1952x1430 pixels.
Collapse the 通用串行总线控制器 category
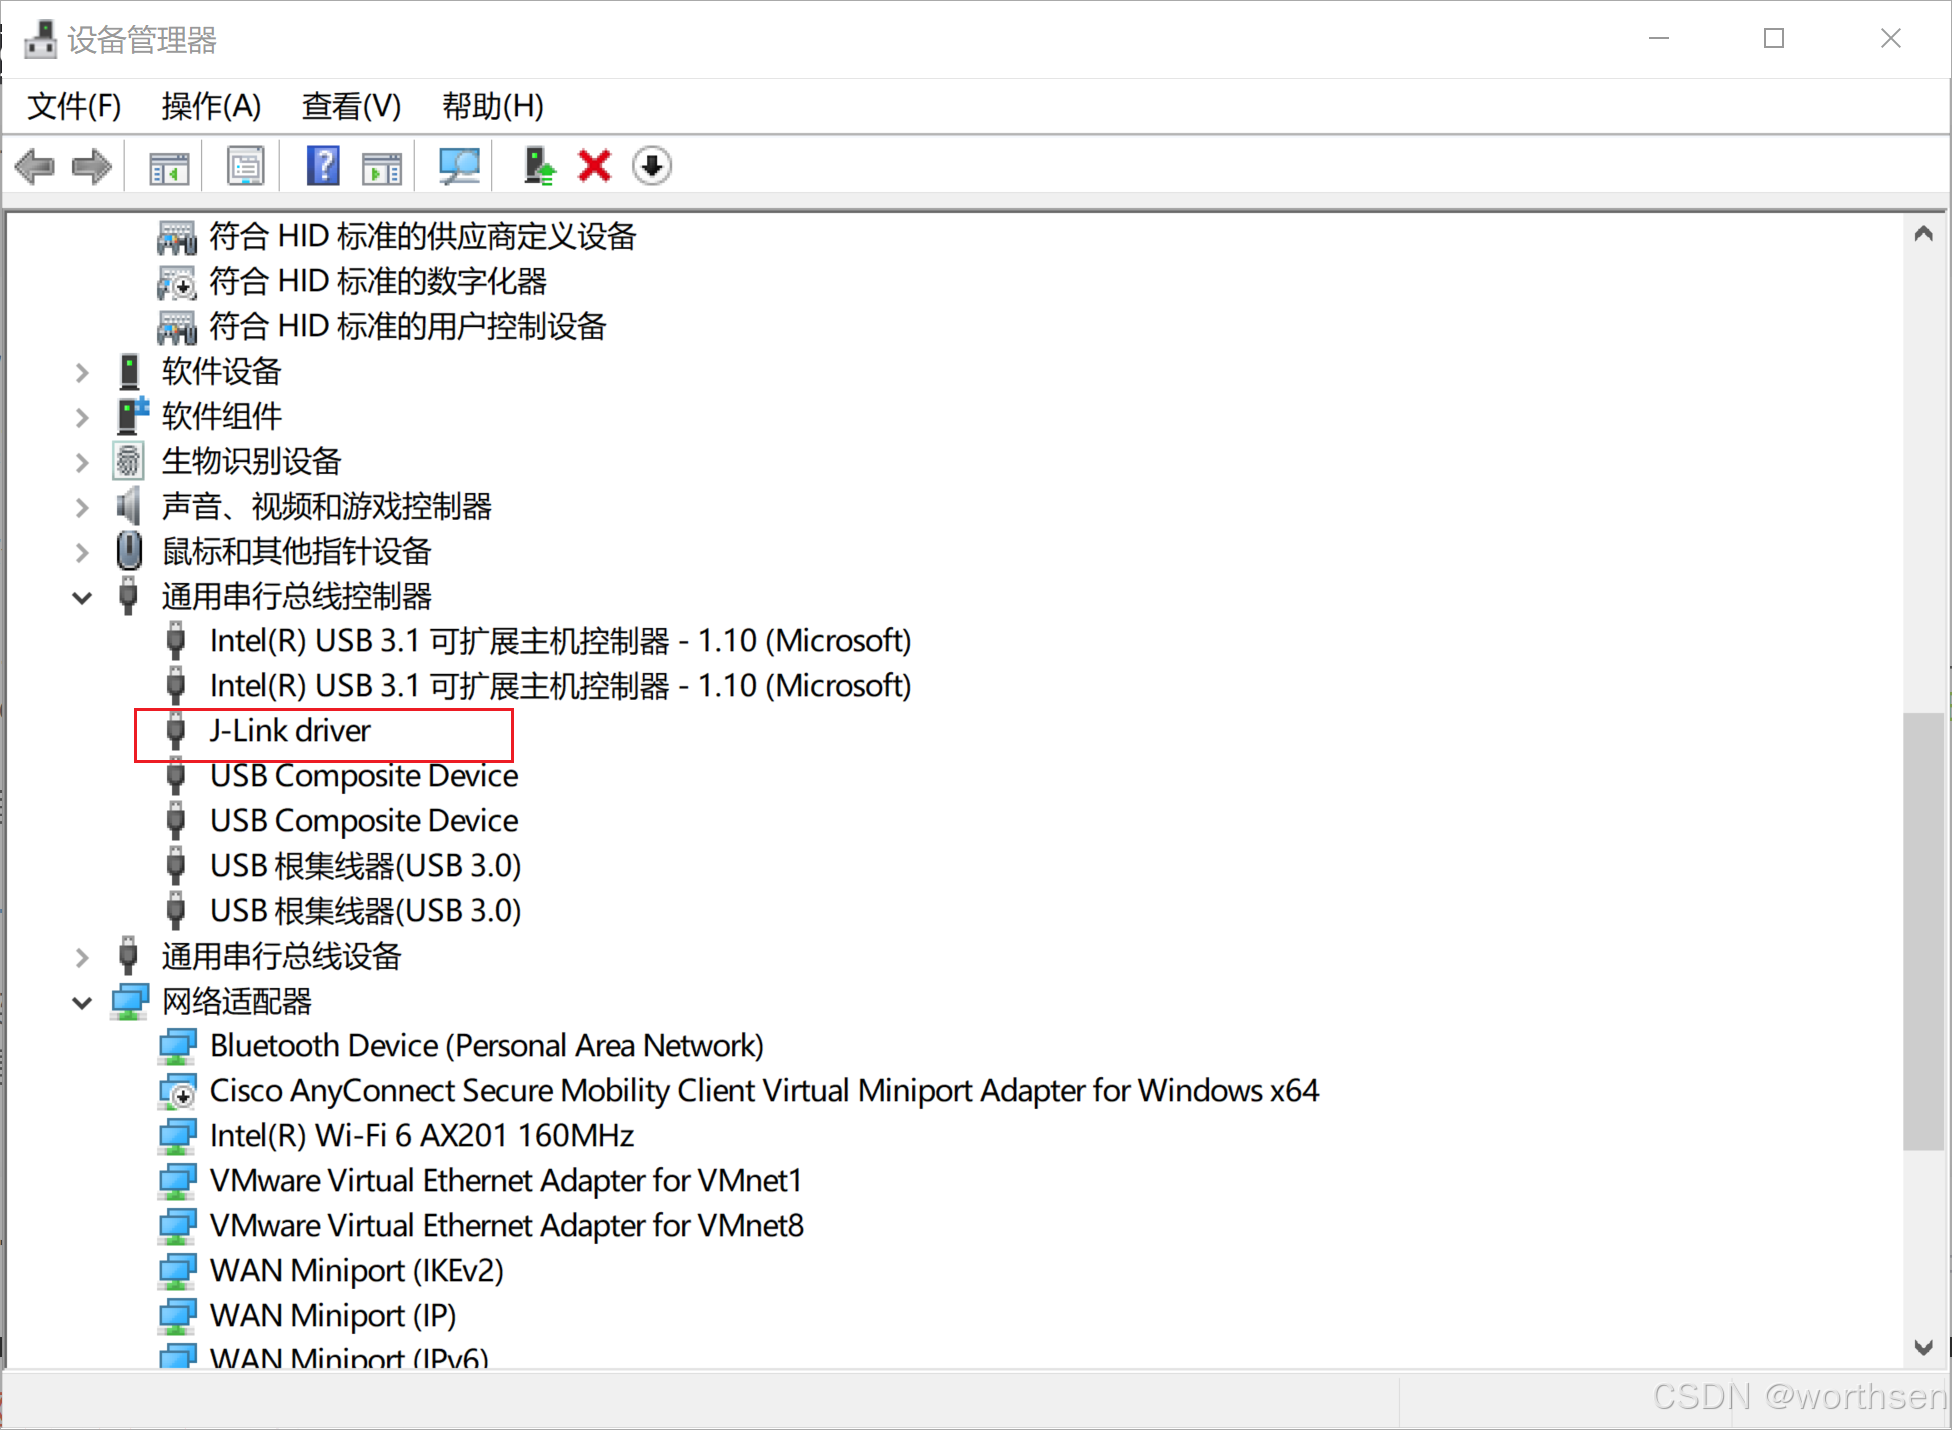82,598
